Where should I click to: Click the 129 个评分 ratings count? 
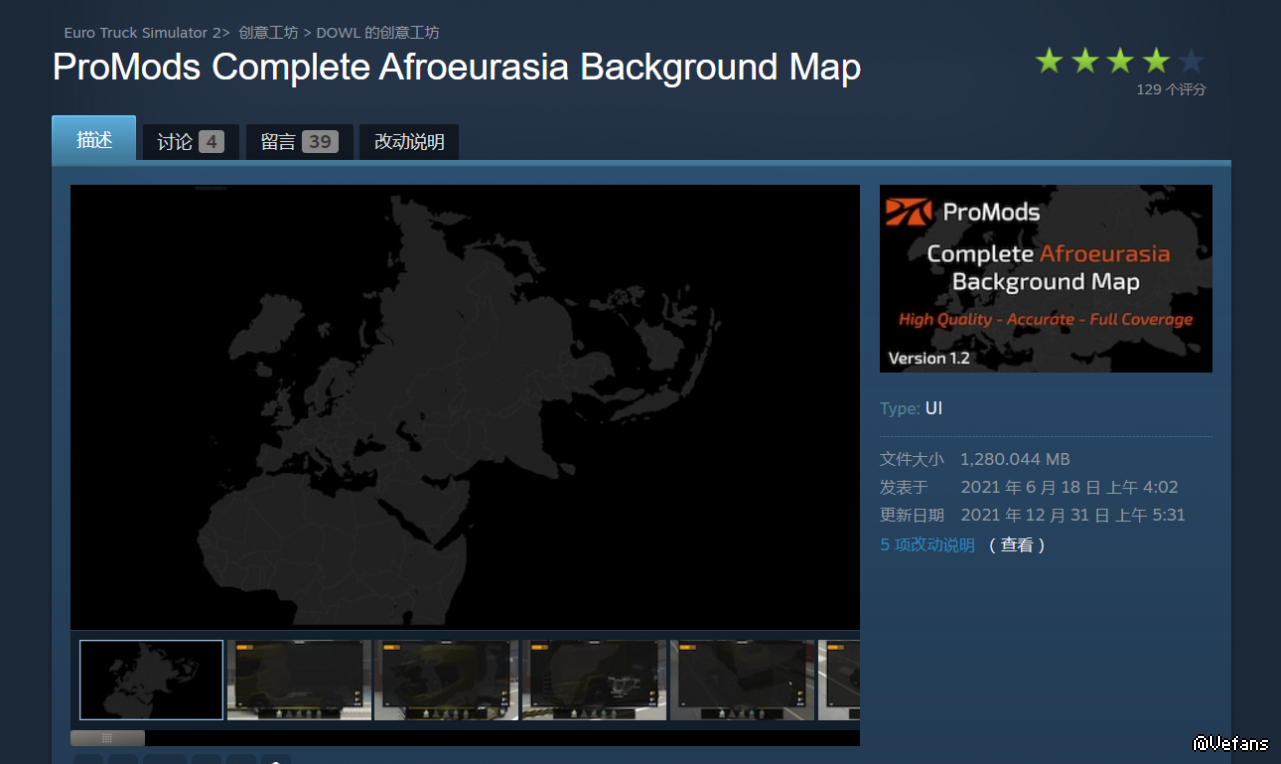(1171, 90)
